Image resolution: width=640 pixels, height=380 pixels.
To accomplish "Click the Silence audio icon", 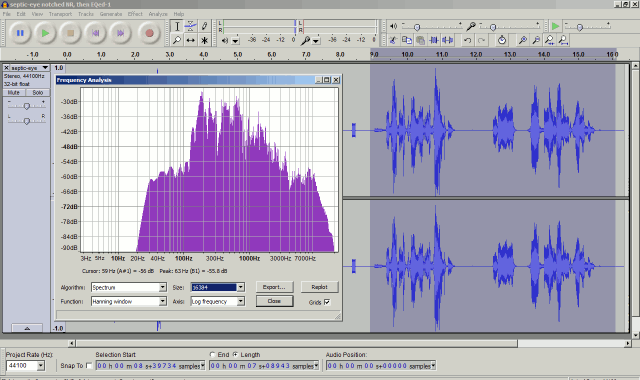I will (x=448, y=40).
